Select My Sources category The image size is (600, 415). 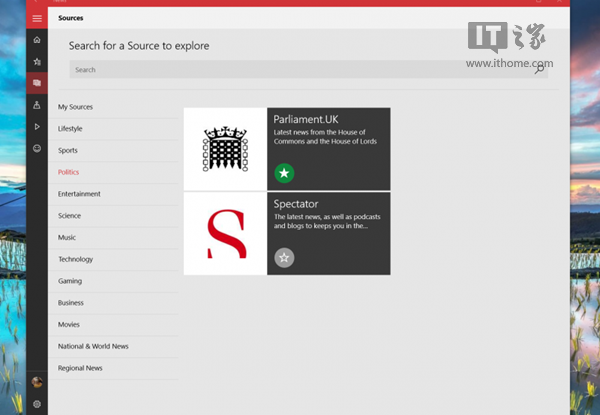click(75, 107)
